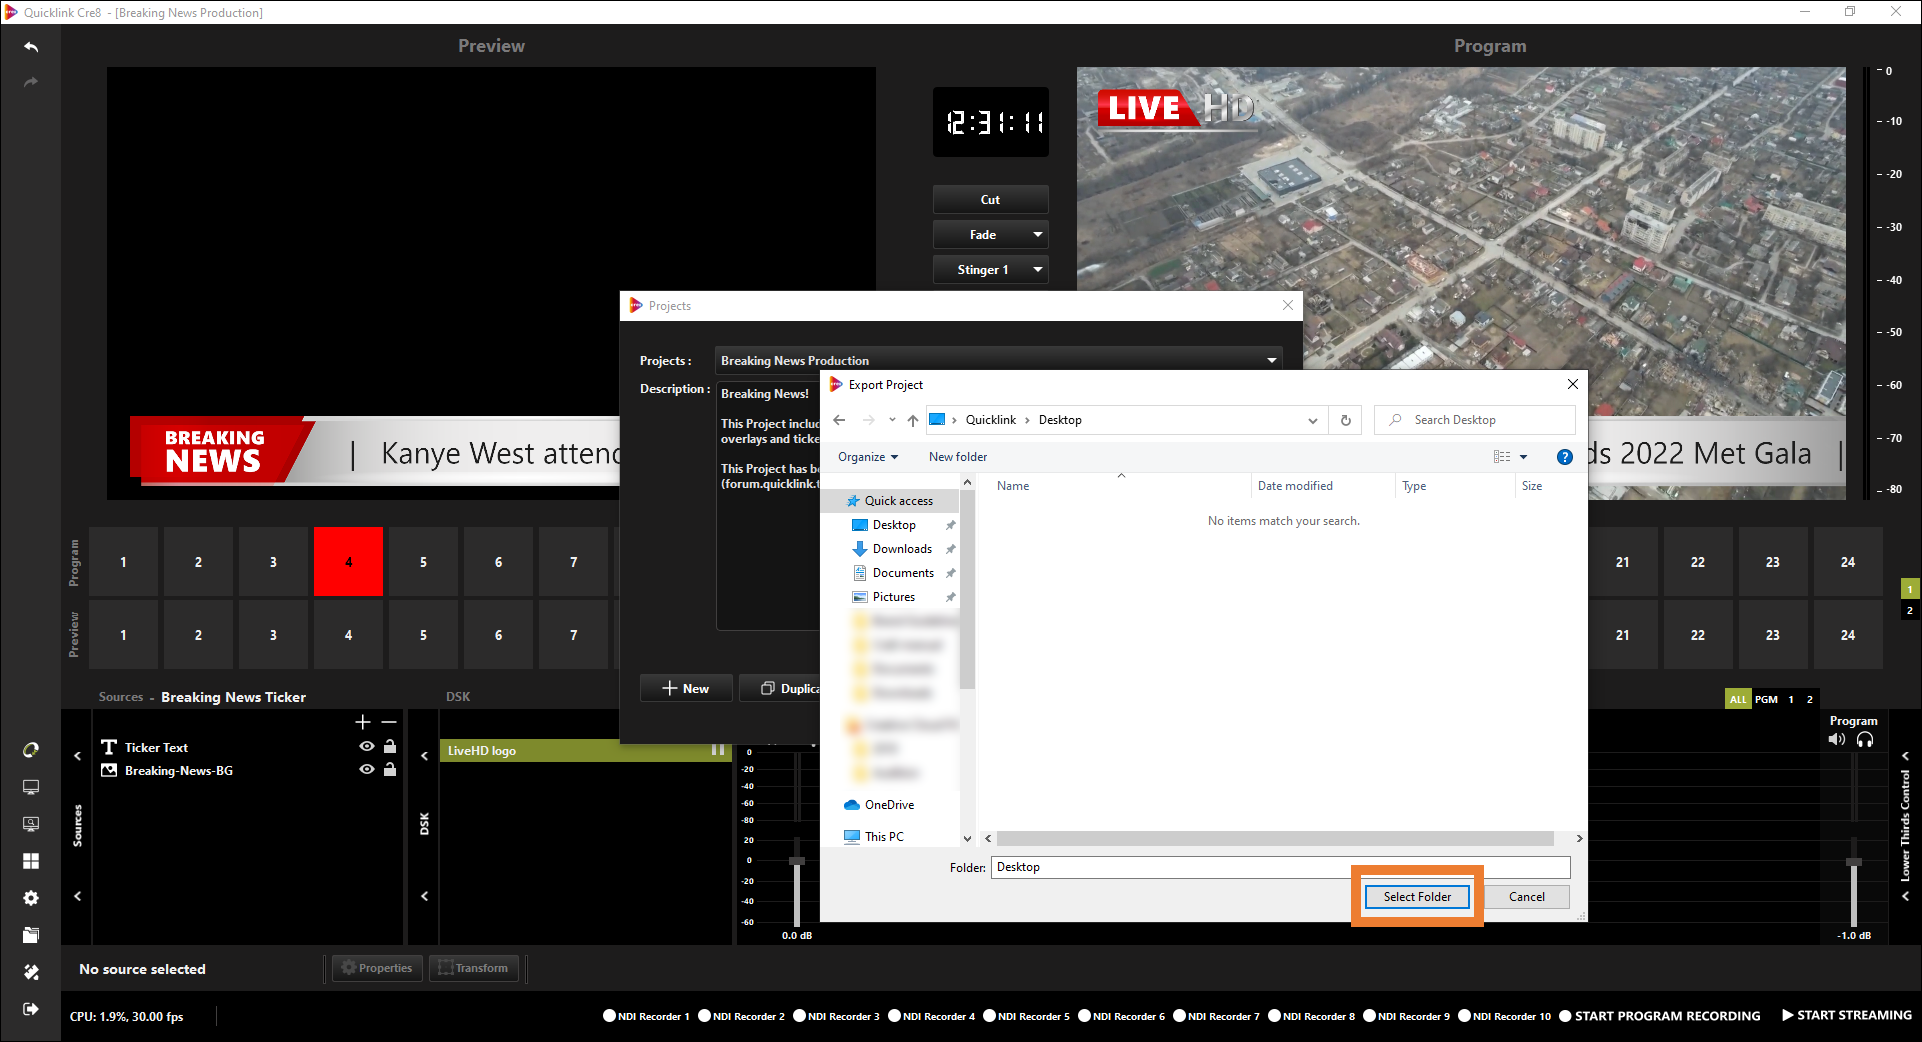
Task: Click the Program volume fader
Action: (x=1853, y=862)
